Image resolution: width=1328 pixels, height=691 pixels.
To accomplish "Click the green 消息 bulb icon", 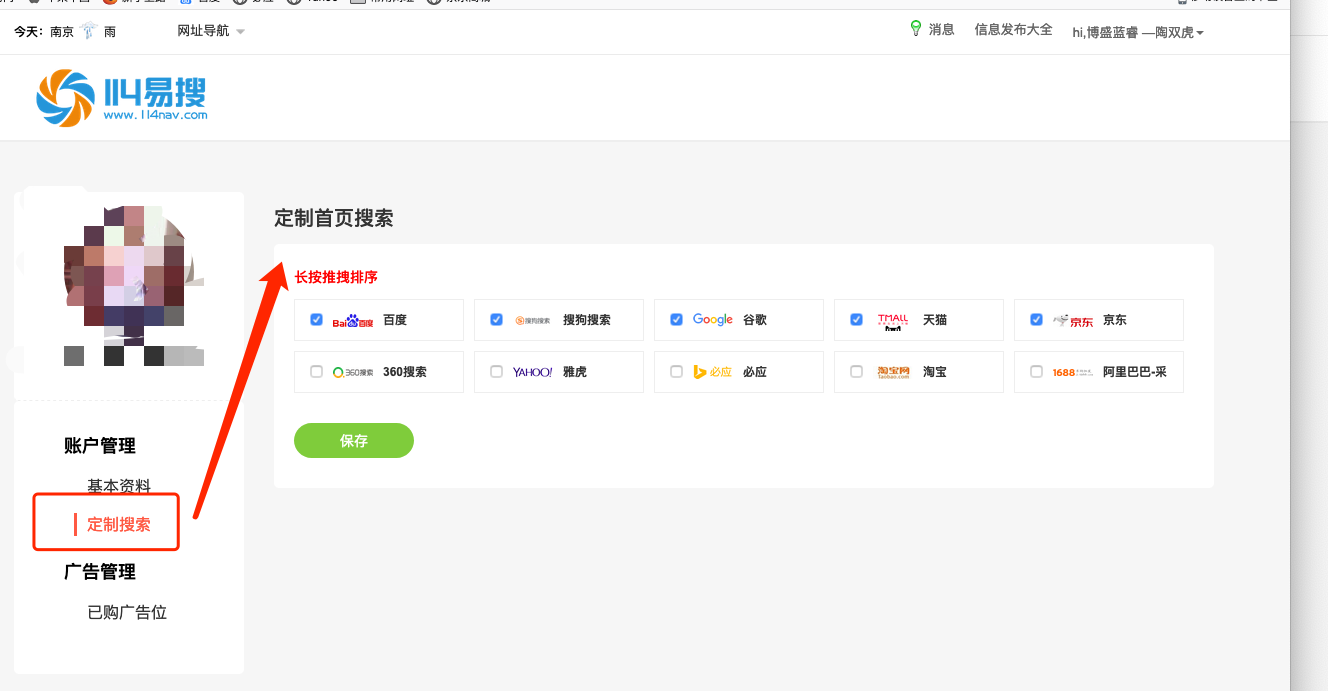I will click(x=915, y=29).
